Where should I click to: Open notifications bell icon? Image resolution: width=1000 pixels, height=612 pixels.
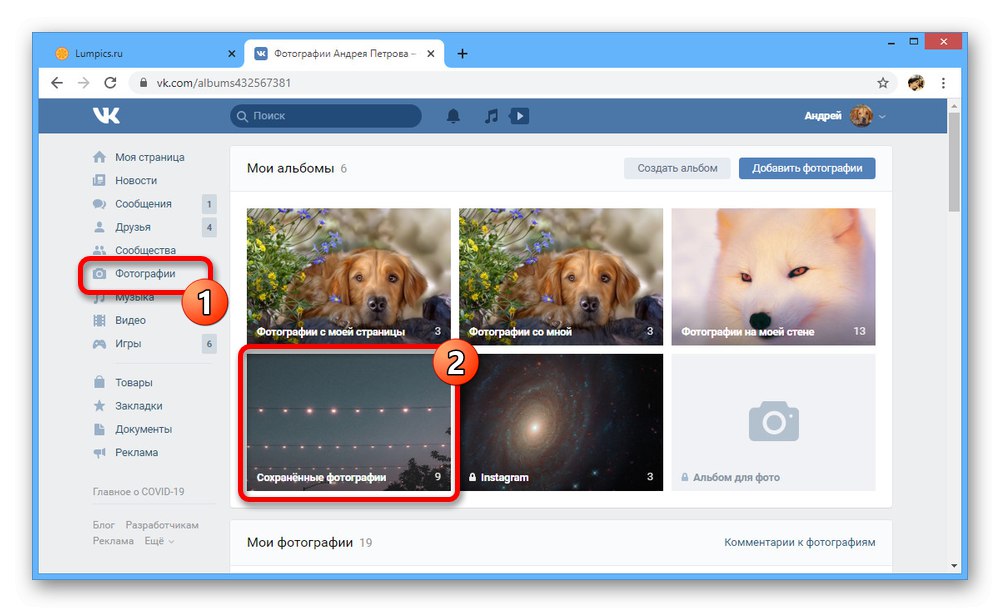pyautogui.click(x=453, y=116)
